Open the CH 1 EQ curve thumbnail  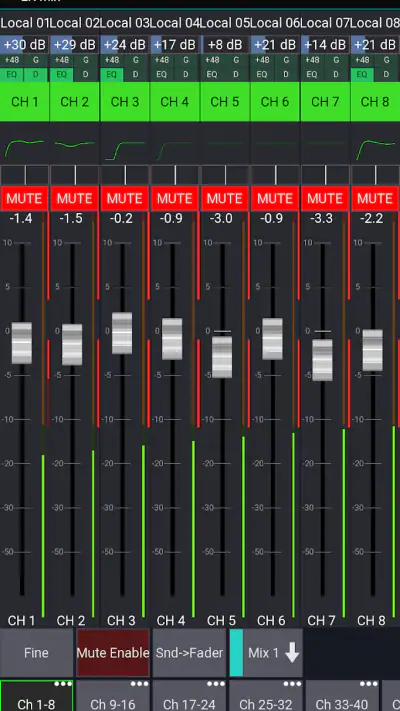24,149
